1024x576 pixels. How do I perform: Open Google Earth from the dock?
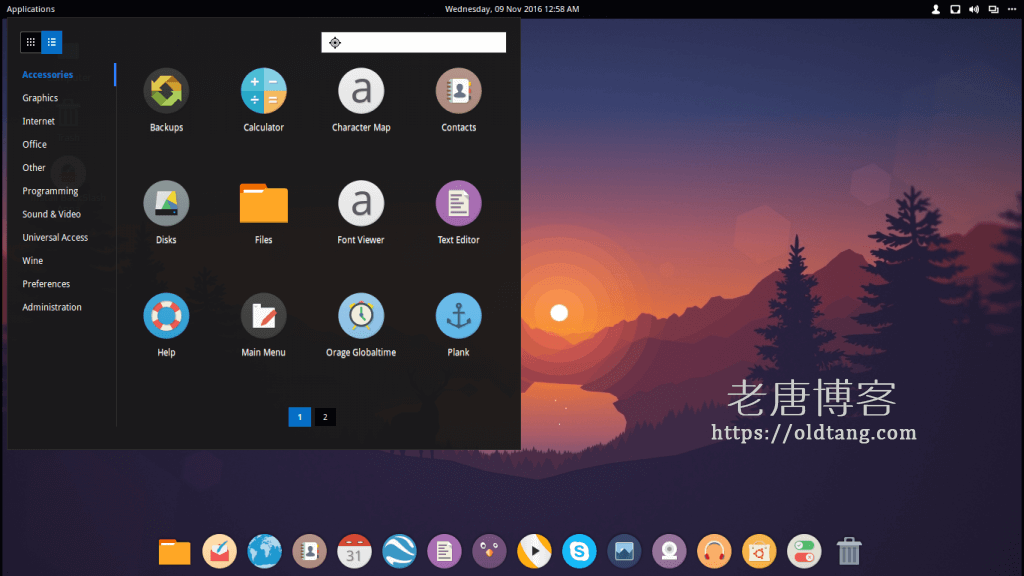(399, 551)
